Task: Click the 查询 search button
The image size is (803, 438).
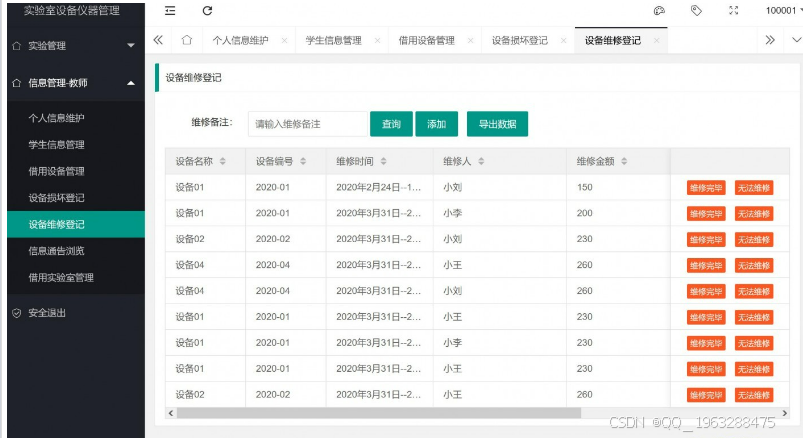Action: pos(391,124)
